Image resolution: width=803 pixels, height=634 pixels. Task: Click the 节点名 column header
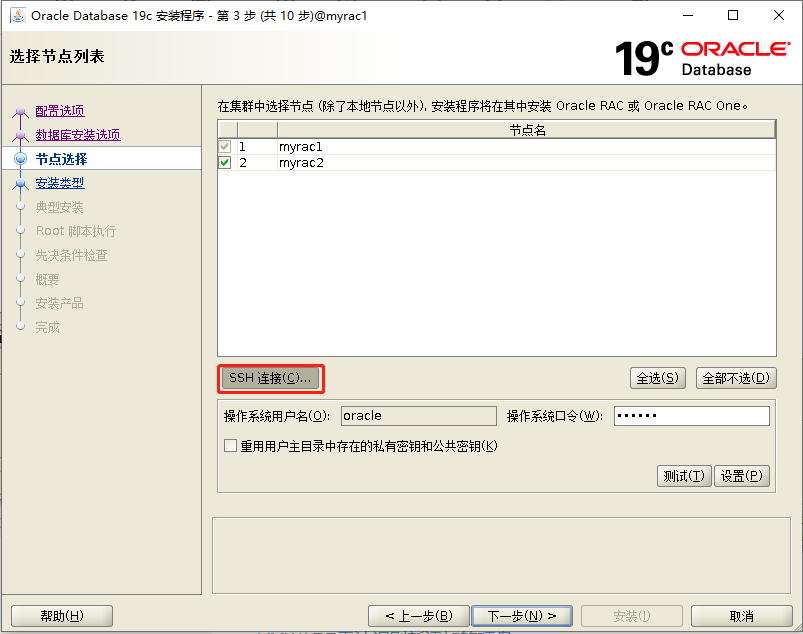pyautogui.click(x=526, y=130)
